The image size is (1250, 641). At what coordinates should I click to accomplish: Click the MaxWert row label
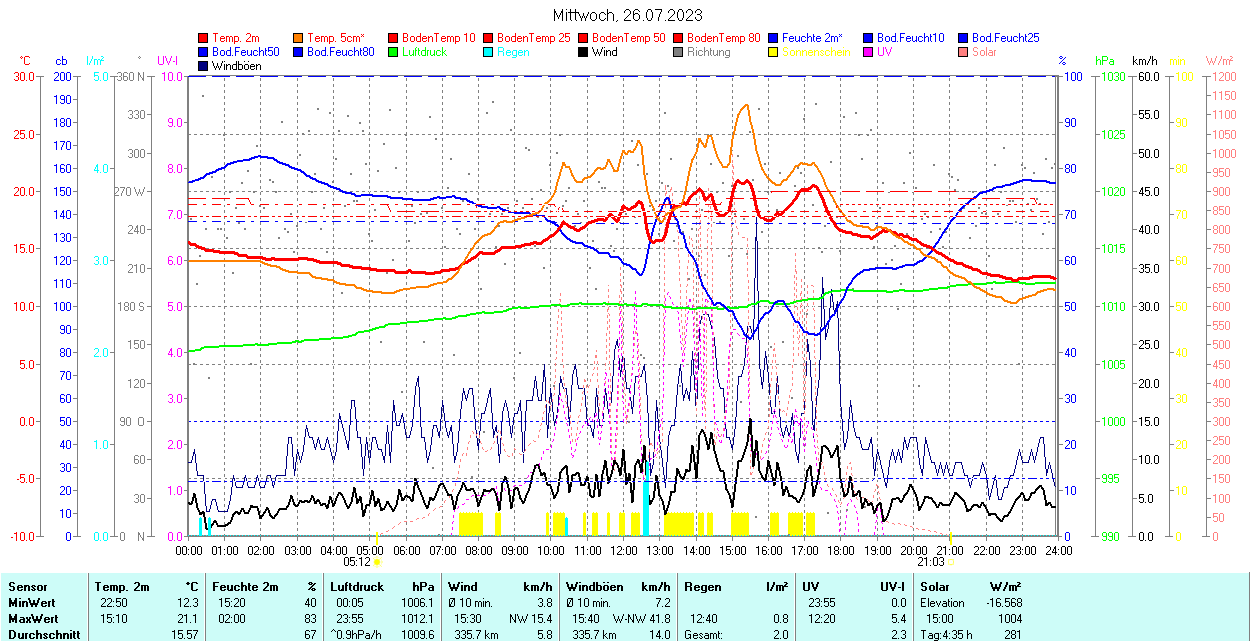34,619
